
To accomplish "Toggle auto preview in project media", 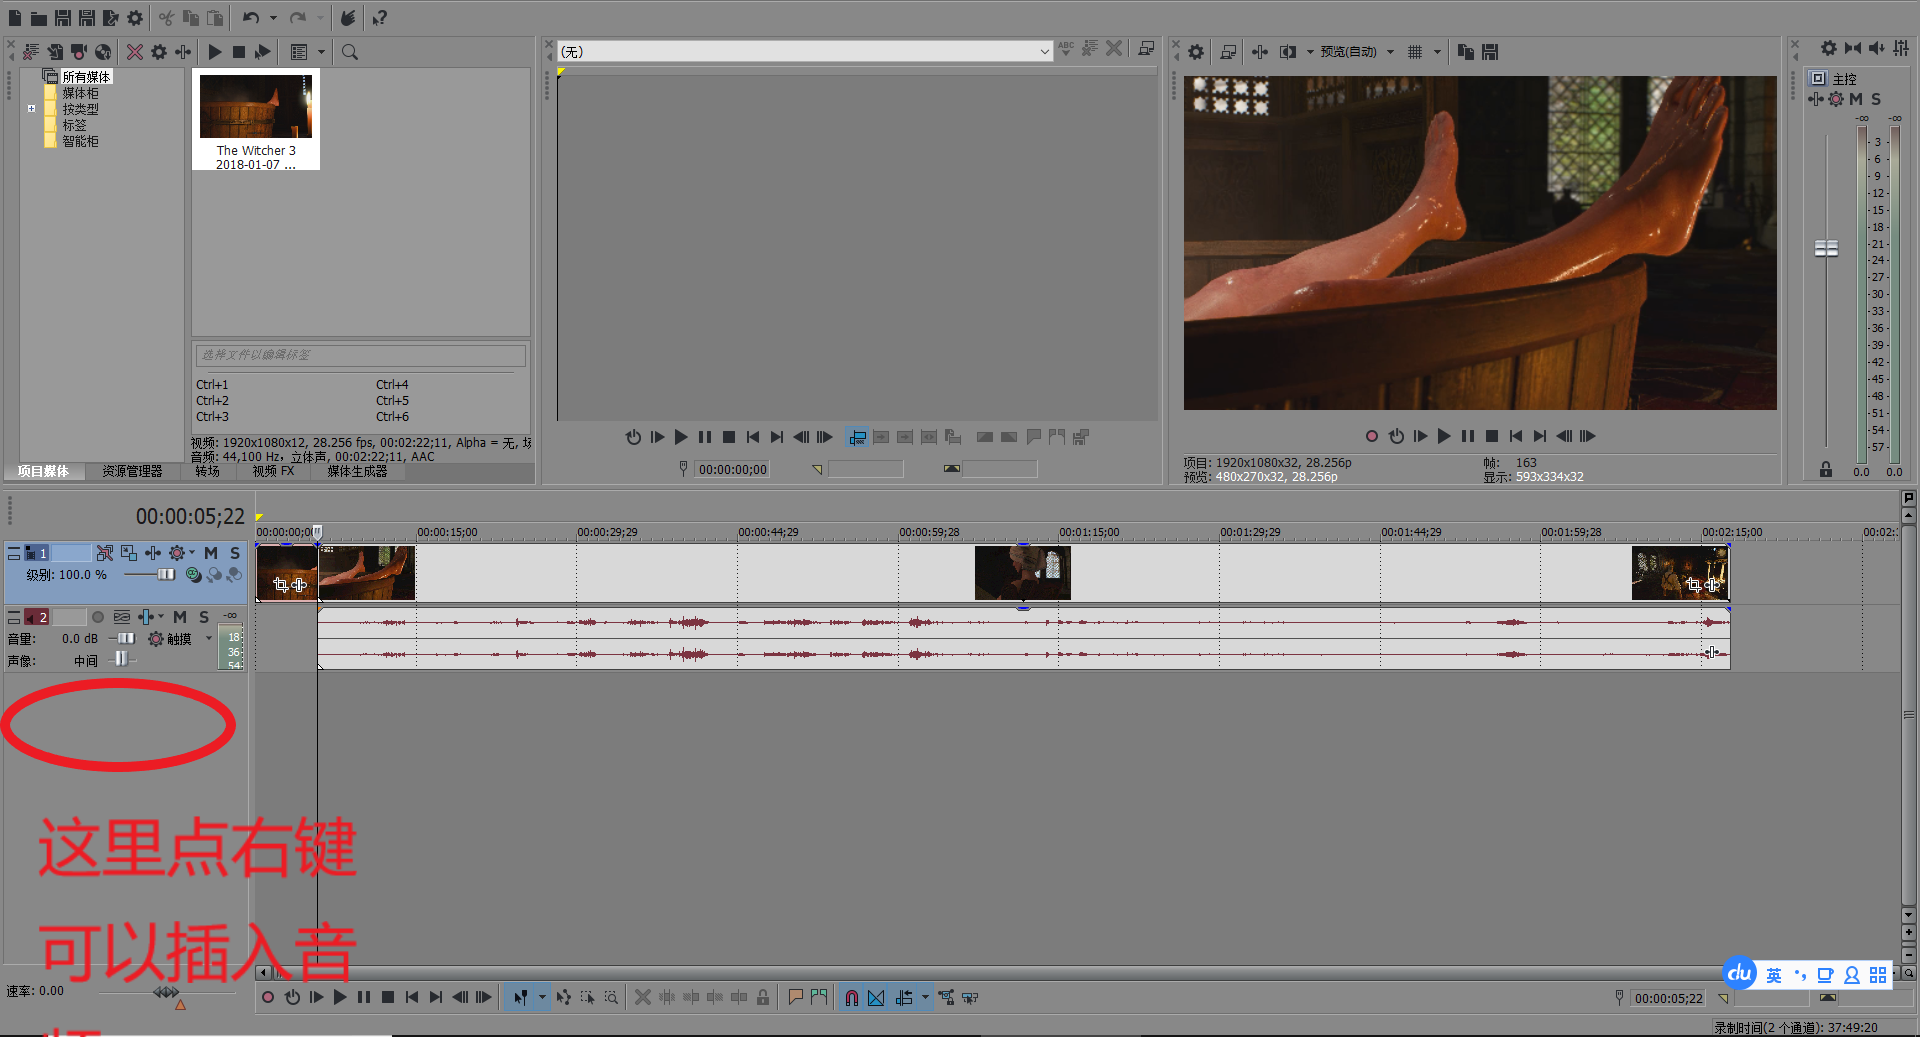I will pyautogui.click(x=262, y=52).
